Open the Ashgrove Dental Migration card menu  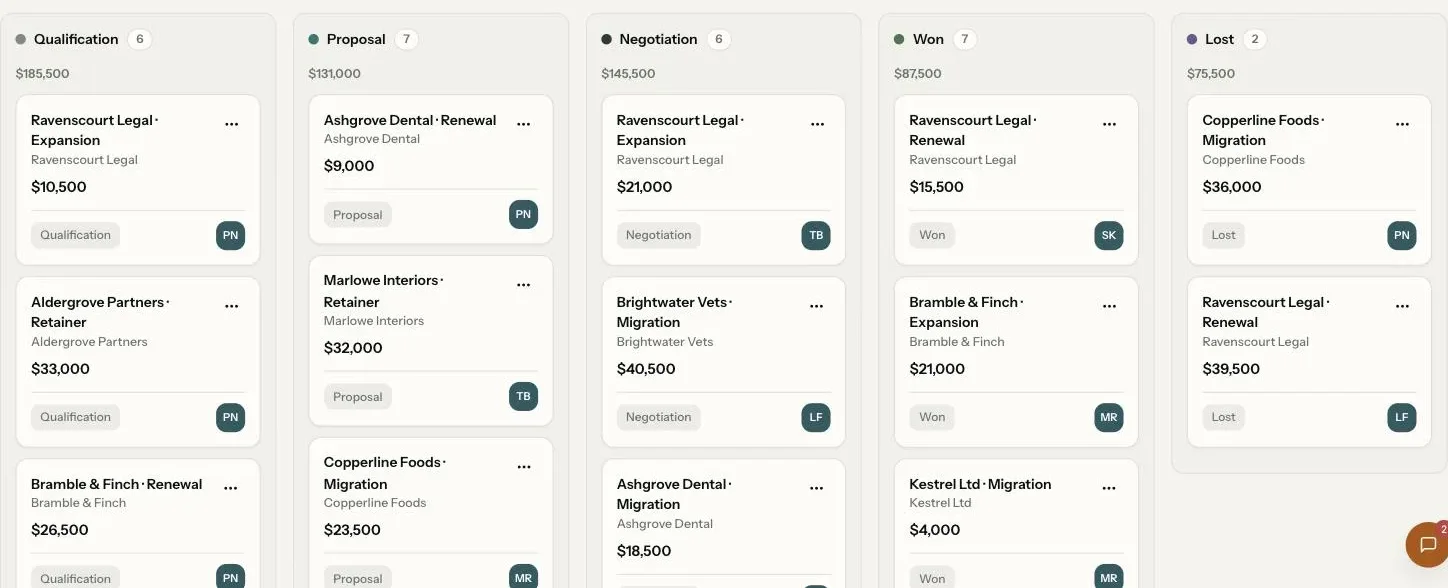pos(816,488)
